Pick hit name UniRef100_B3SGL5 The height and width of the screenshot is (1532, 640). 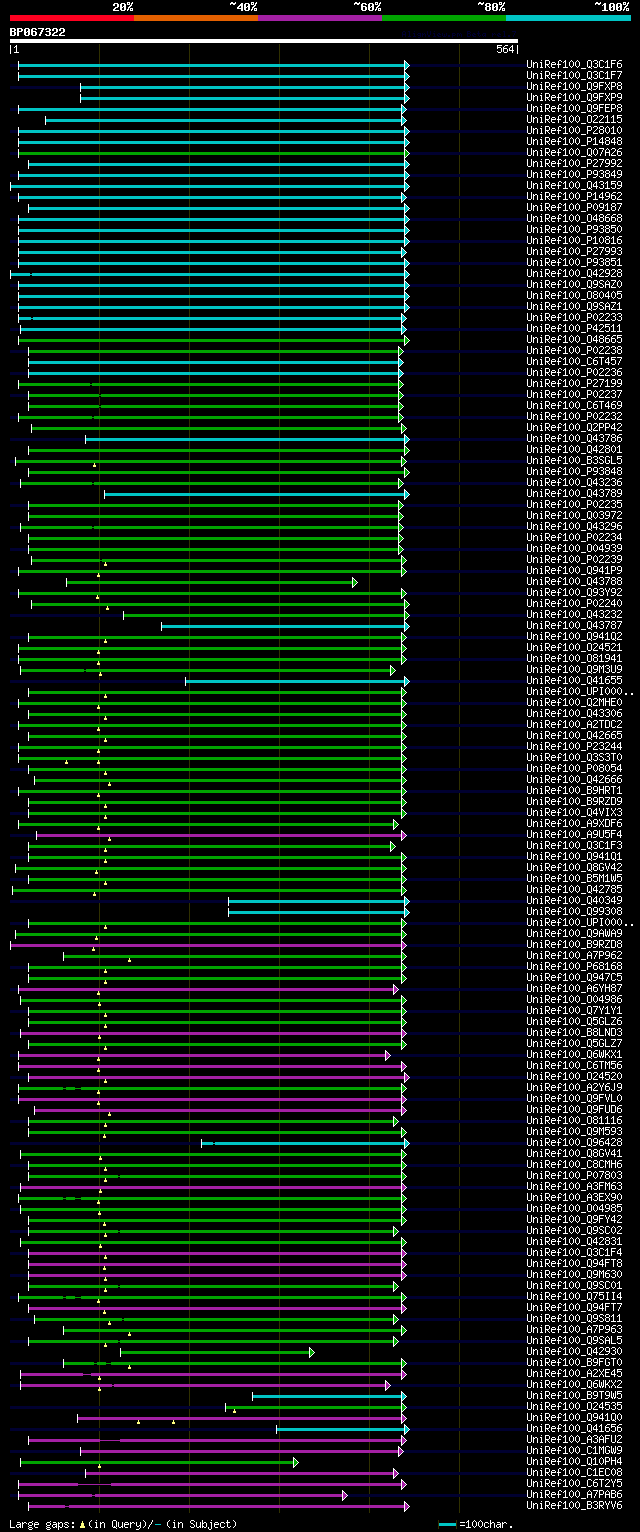pos(574,461)
